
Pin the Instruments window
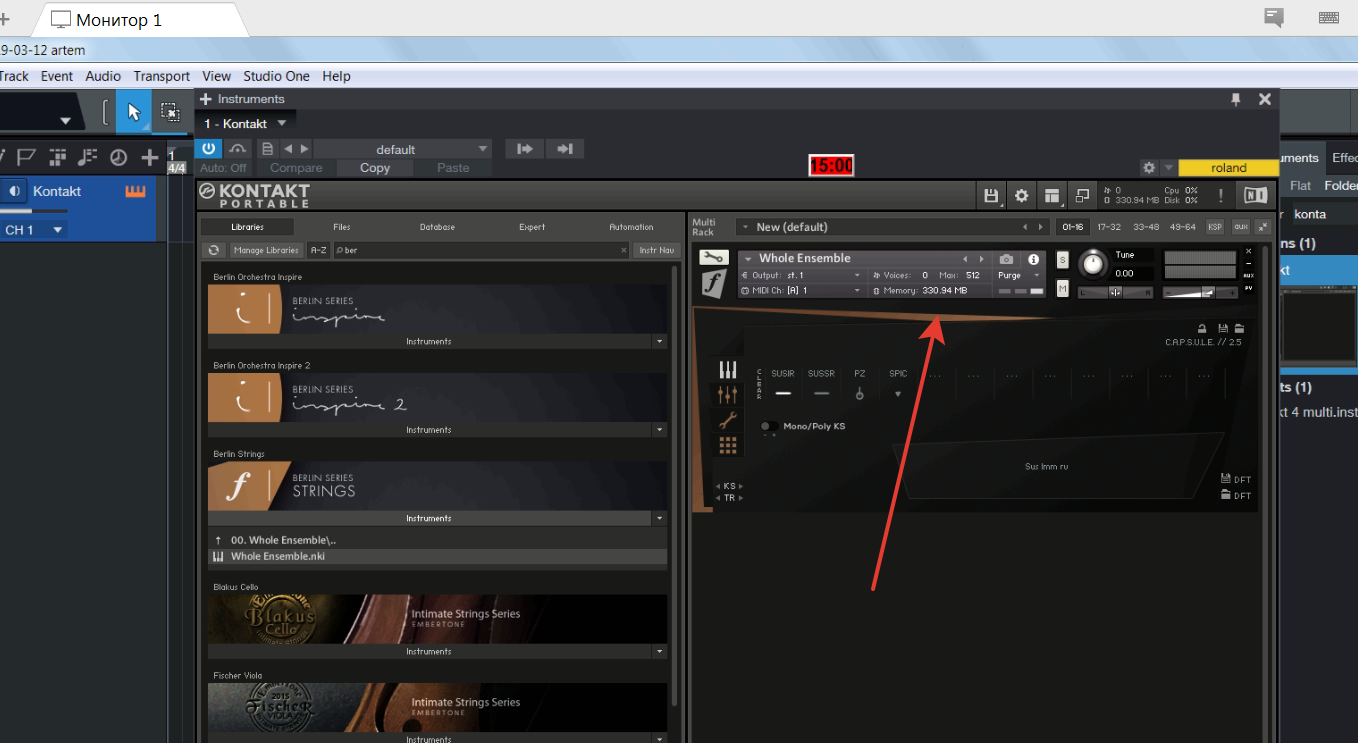click(1236, 99)
